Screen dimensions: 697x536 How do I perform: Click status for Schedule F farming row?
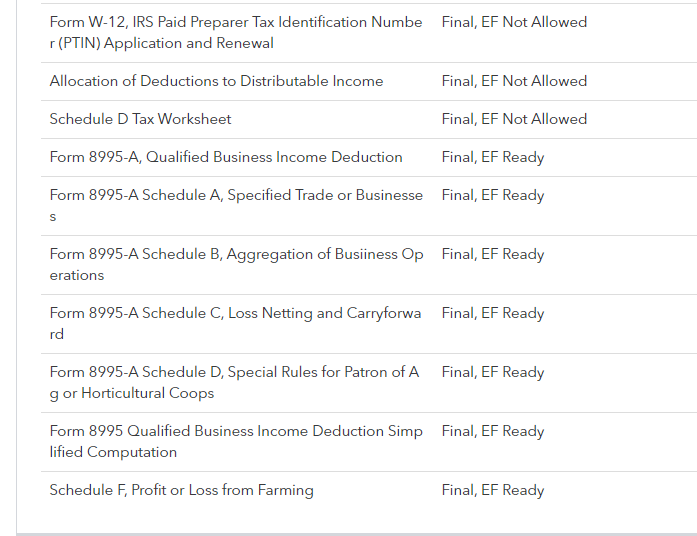click(493, 490)
